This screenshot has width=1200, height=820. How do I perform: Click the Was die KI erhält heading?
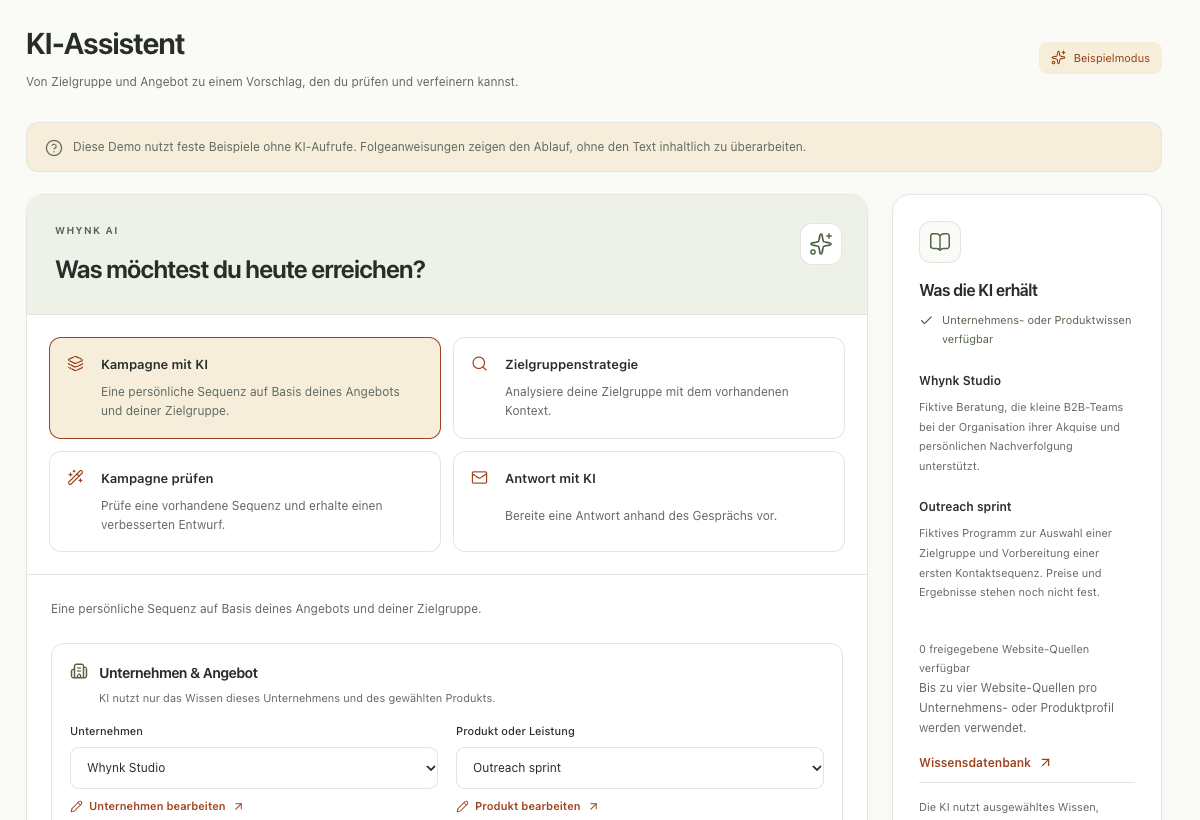[978, 290]
